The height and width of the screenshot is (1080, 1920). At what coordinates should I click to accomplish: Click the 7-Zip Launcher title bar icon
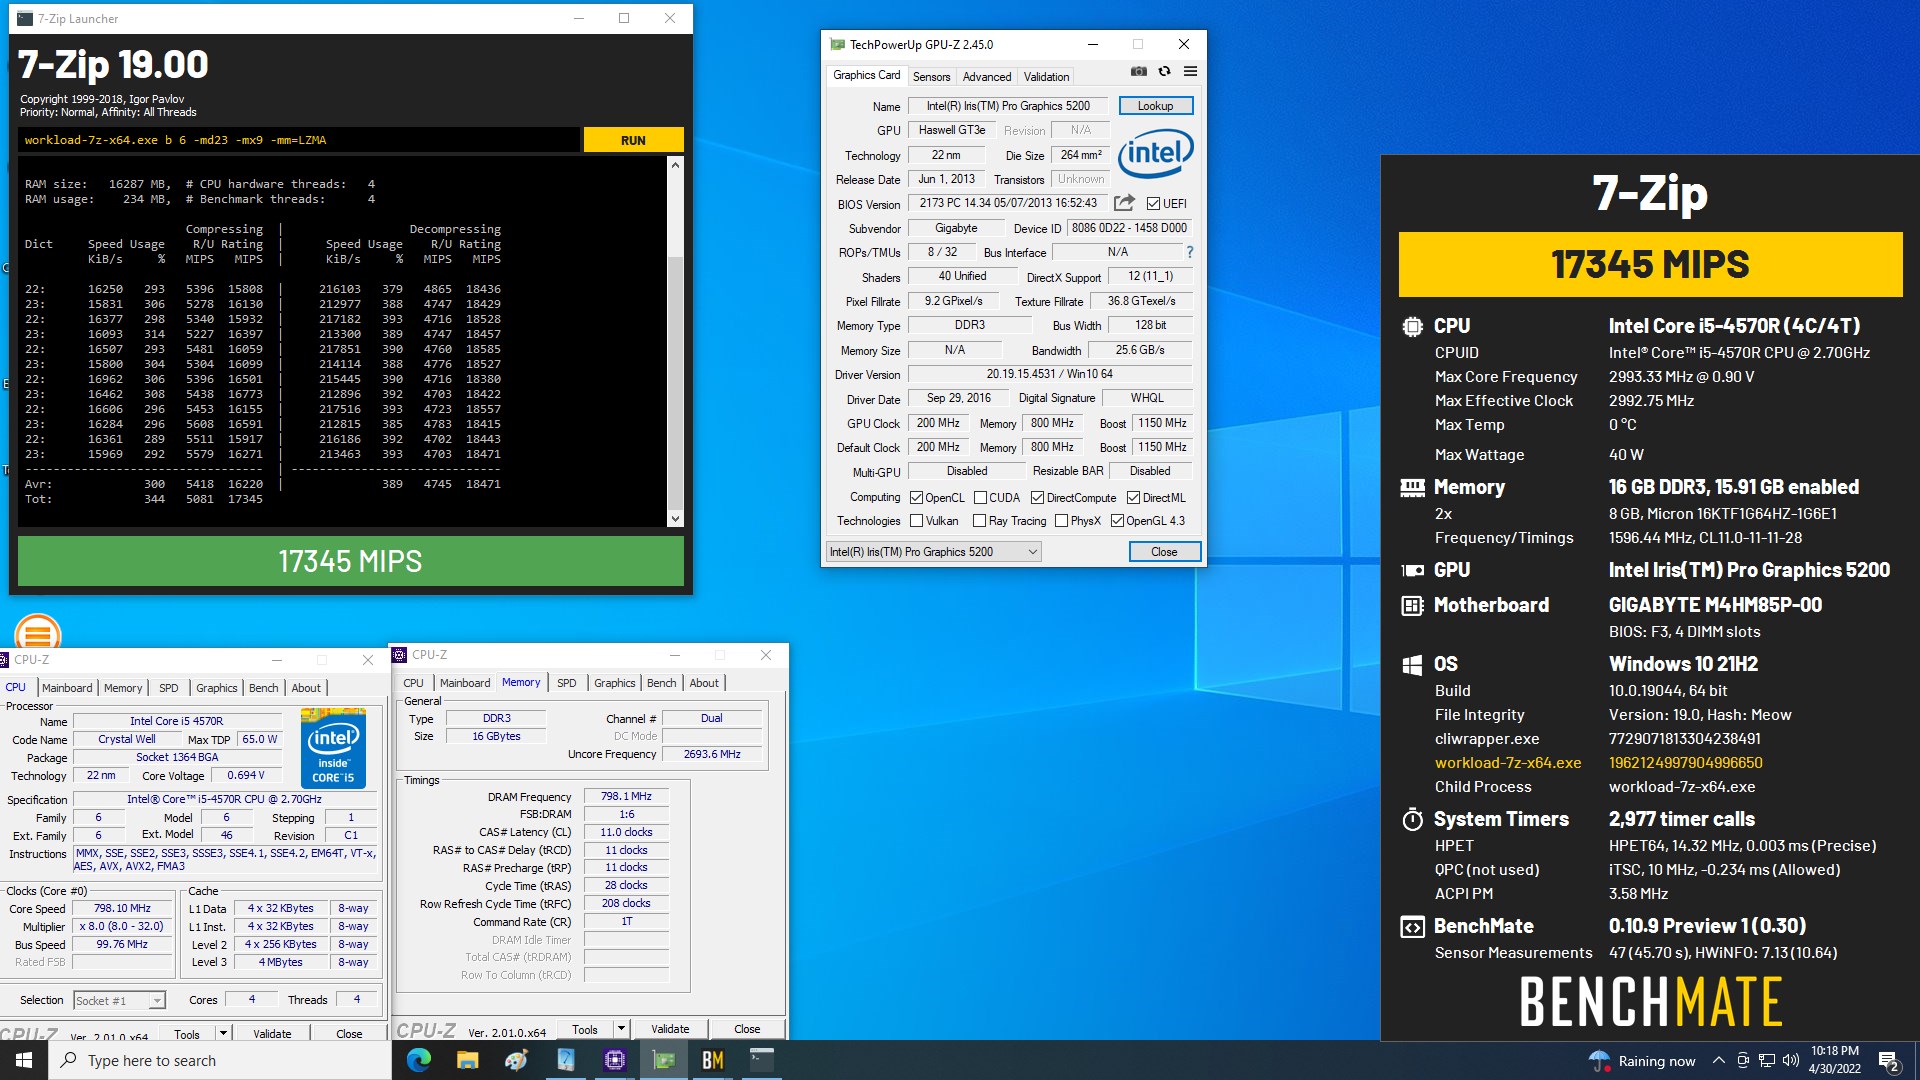tap(25, 18)
